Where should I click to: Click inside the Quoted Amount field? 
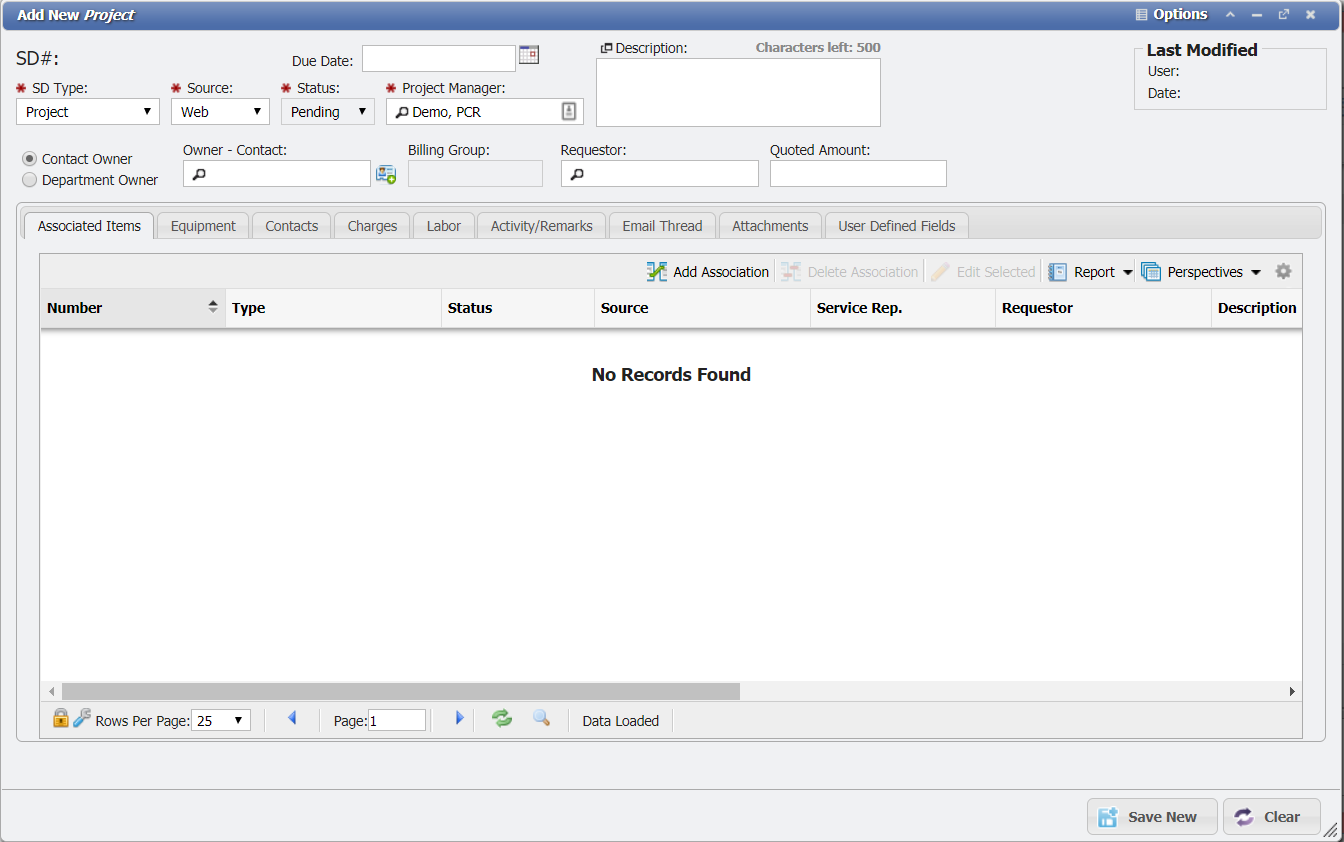[857, 173]
